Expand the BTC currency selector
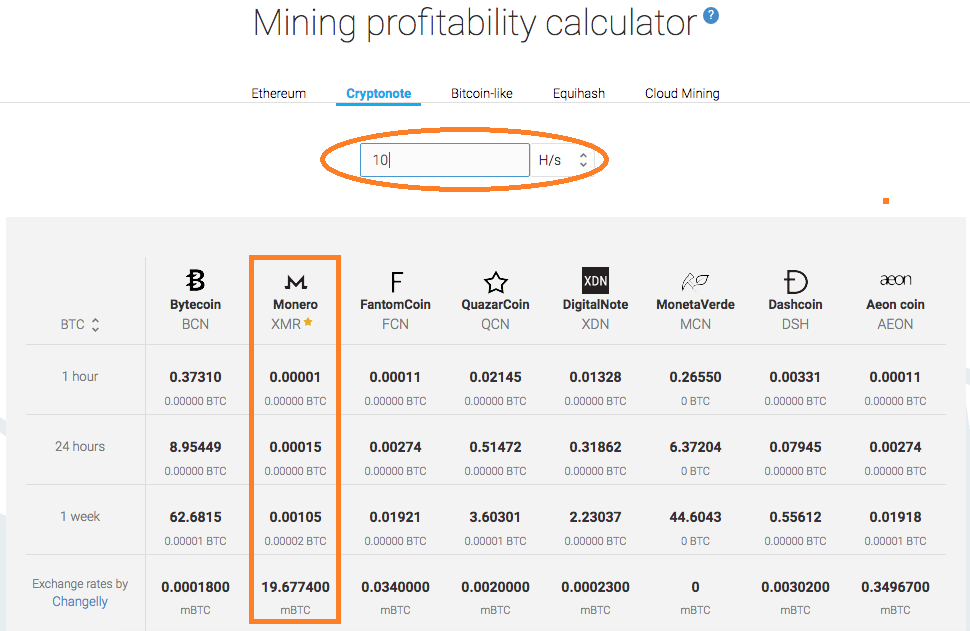The width and height of the screenshot is (970, 631). coord(80,325)
